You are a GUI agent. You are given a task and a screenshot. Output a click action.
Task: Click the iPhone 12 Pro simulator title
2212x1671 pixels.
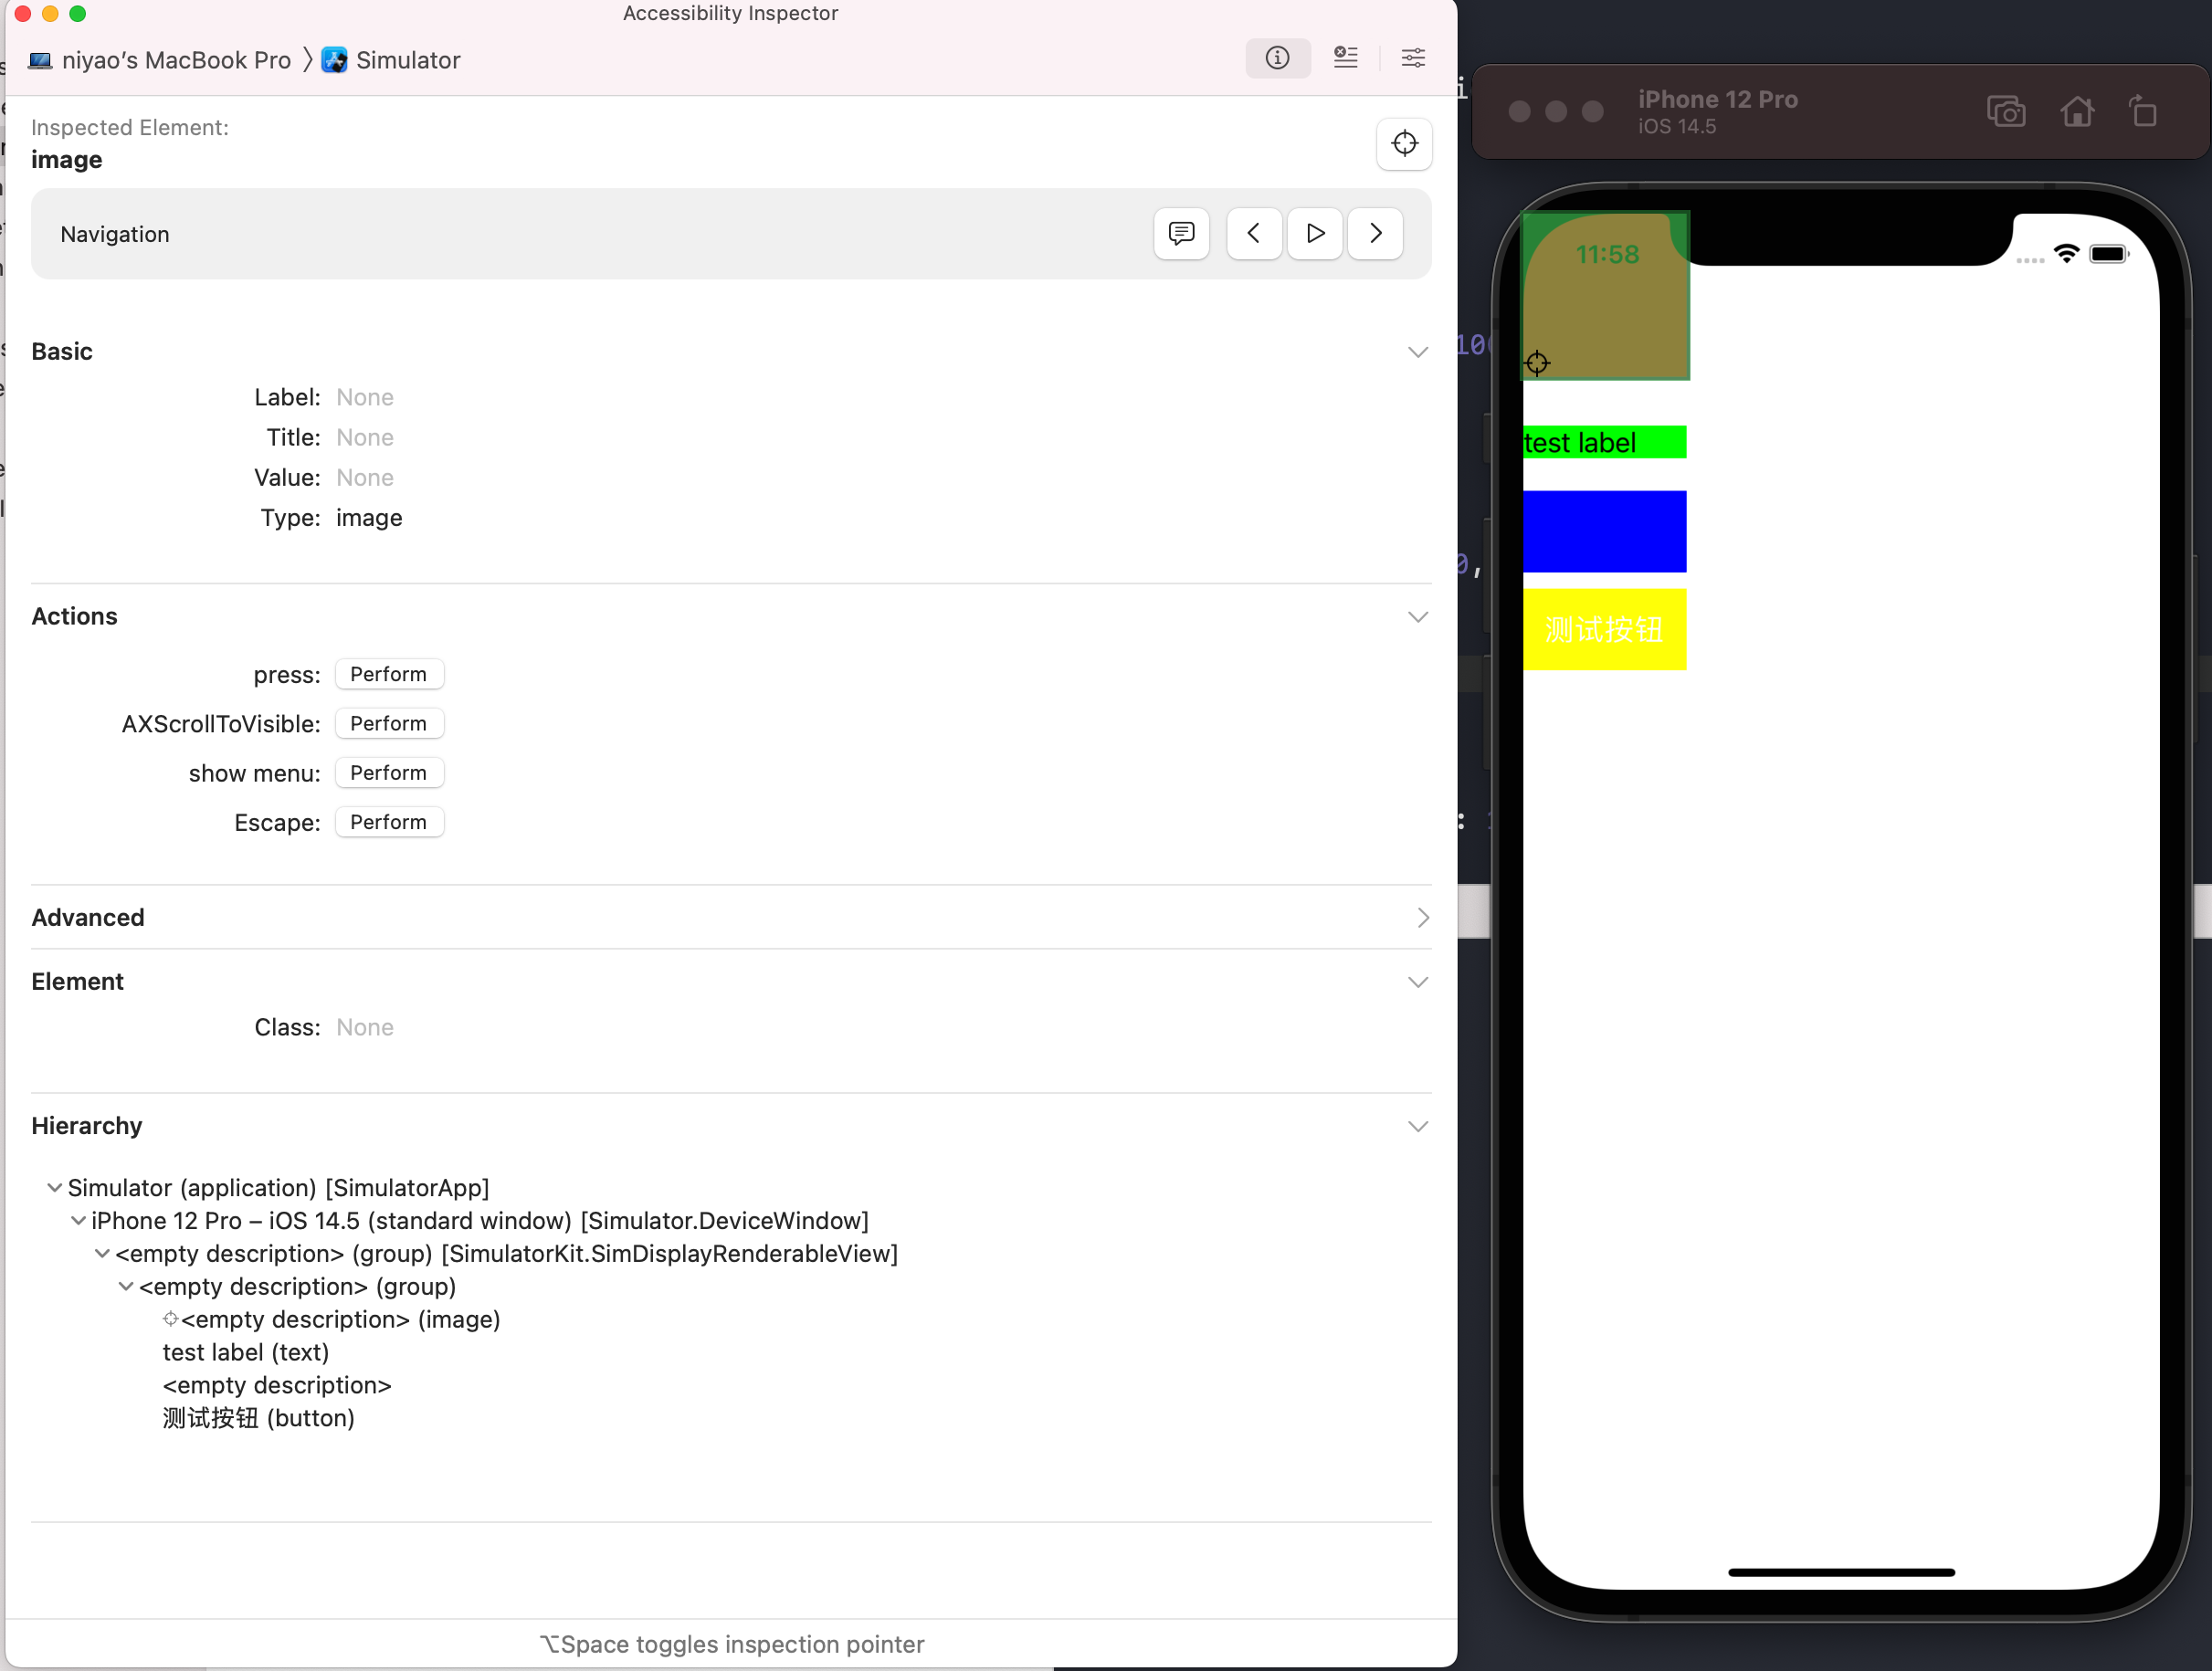point(1717,100)
